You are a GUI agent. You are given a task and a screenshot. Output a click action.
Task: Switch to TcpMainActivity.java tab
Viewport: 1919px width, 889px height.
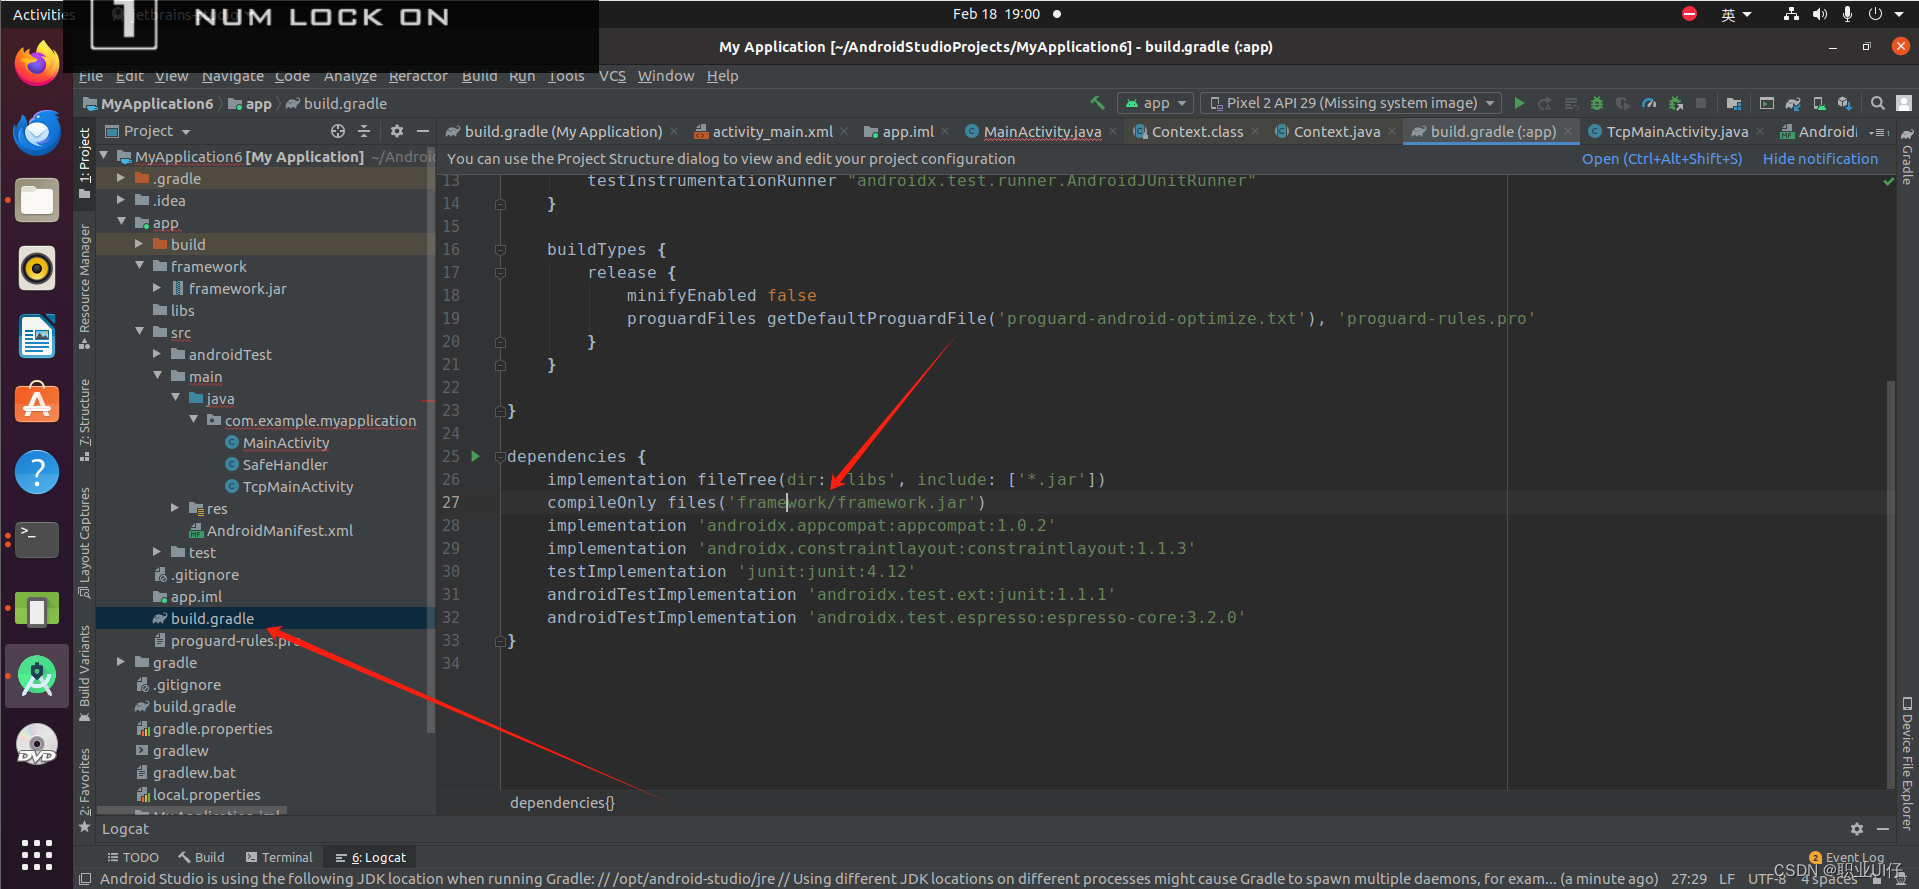click(x=1677, y=132)
